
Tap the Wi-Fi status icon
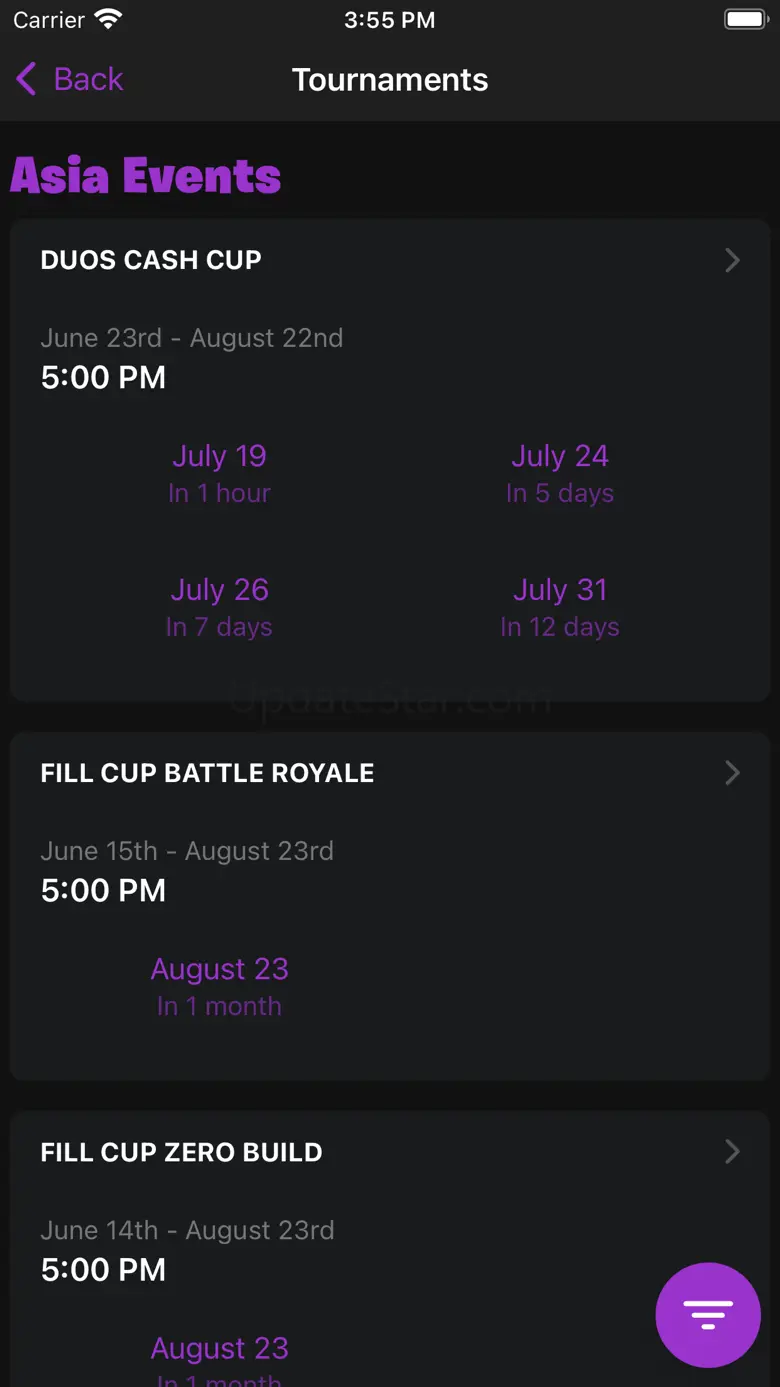(108, 19)
